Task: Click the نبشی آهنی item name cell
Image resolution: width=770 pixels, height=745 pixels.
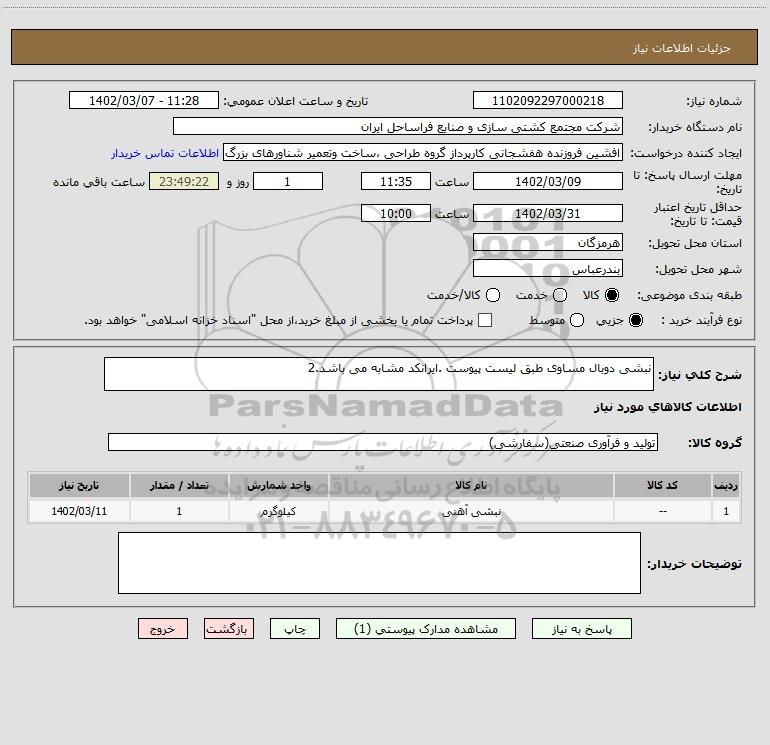Action: click(471, 511)
